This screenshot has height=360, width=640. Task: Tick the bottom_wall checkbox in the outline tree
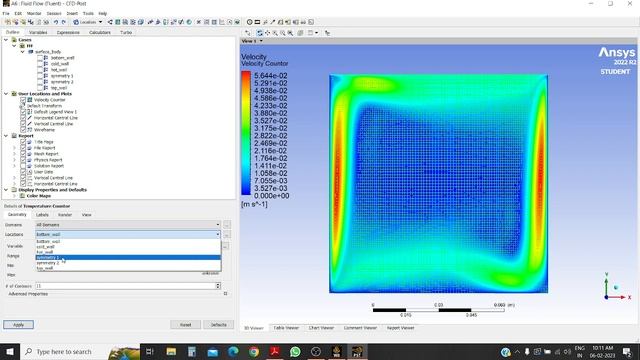[40, 58]
